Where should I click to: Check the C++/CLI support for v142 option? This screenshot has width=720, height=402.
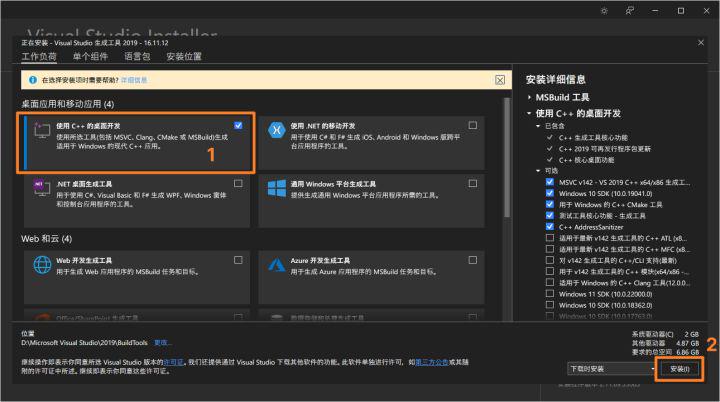550,260
